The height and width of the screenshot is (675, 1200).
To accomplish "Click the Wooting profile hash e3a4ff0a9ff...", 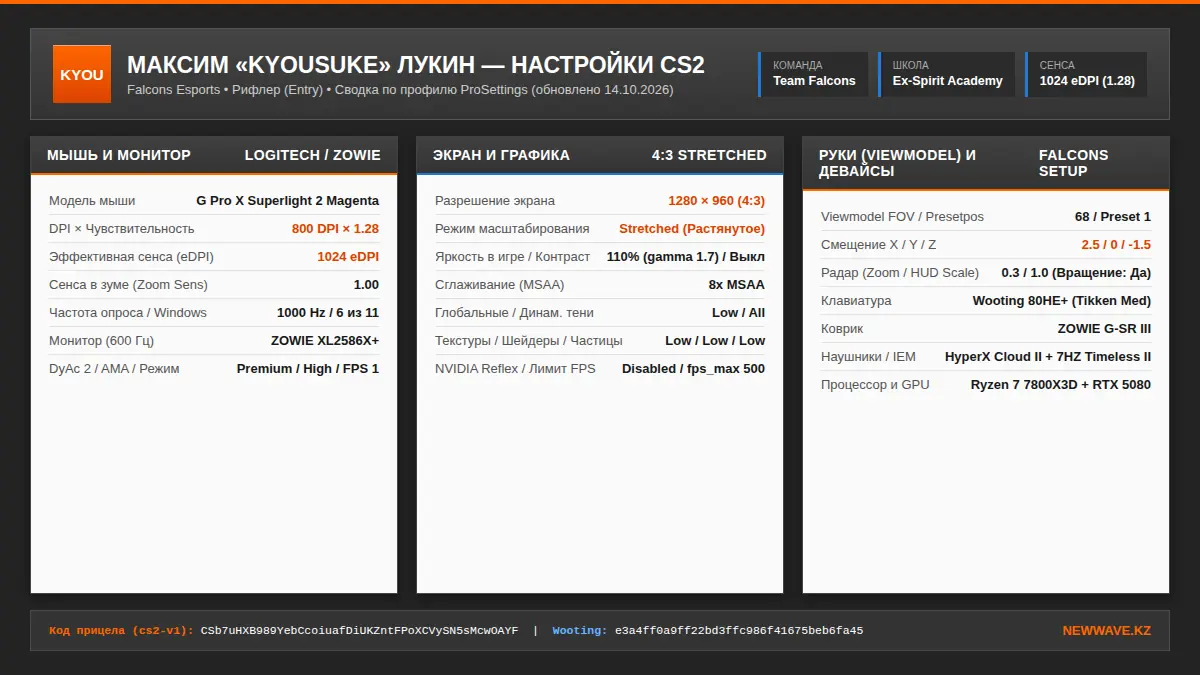I will [739, 631].
